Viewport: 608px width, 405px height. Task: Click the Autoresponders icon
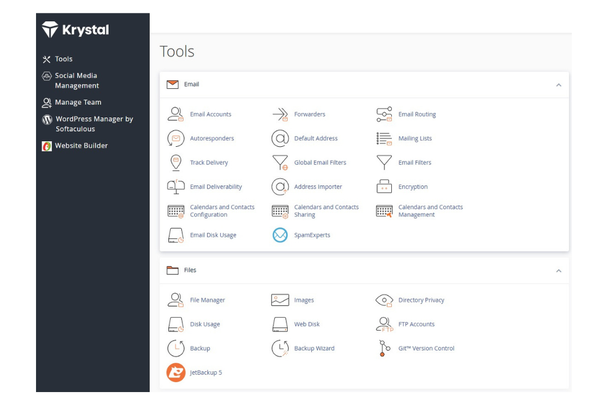[176, 138]
